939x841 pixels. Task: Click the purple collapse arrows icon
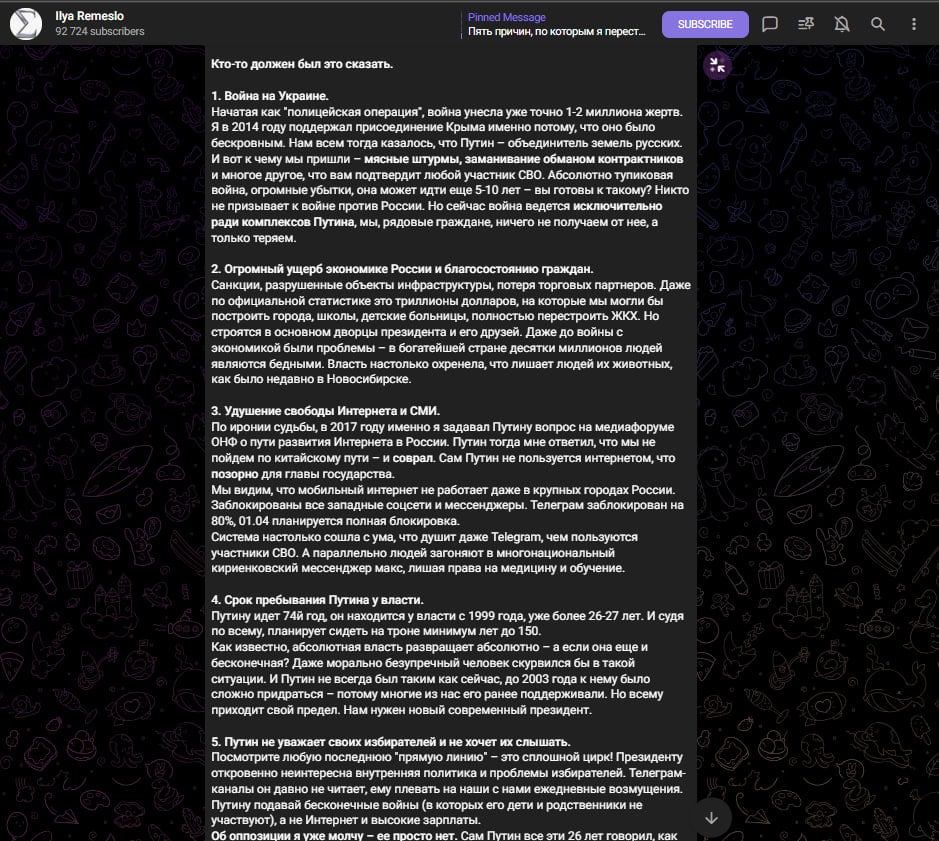pos(717,66)
